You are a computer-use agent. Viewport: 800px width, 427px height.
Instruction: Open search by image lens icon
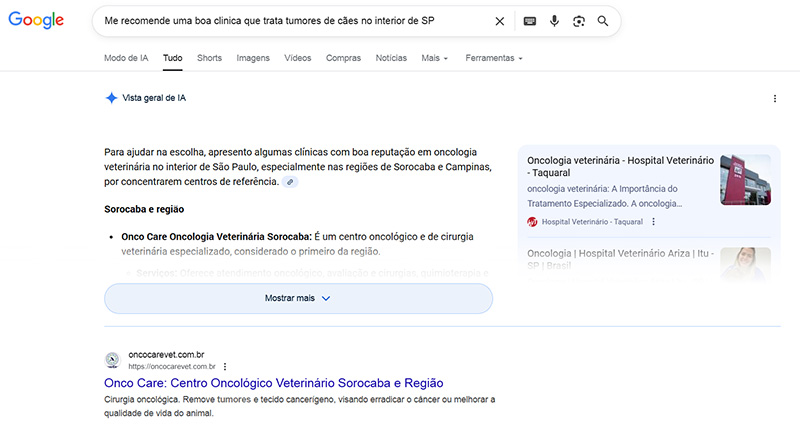tap(578, 21)
